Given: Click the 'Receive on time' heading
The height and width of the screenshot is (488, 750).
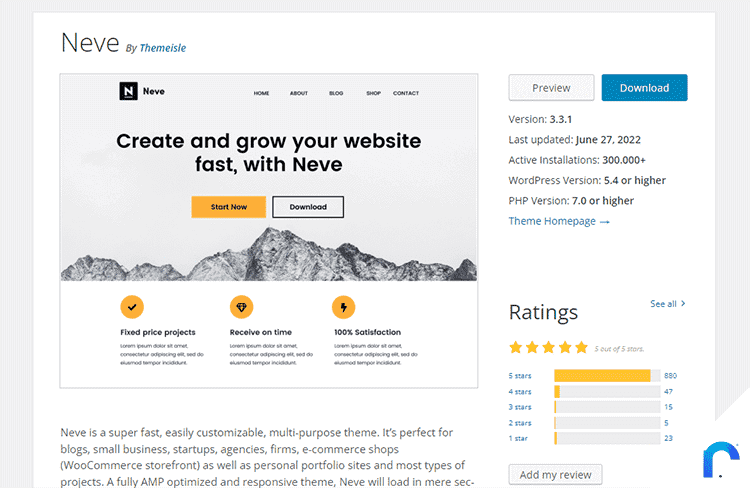Looking at the screenshot, I should [261, 332].
